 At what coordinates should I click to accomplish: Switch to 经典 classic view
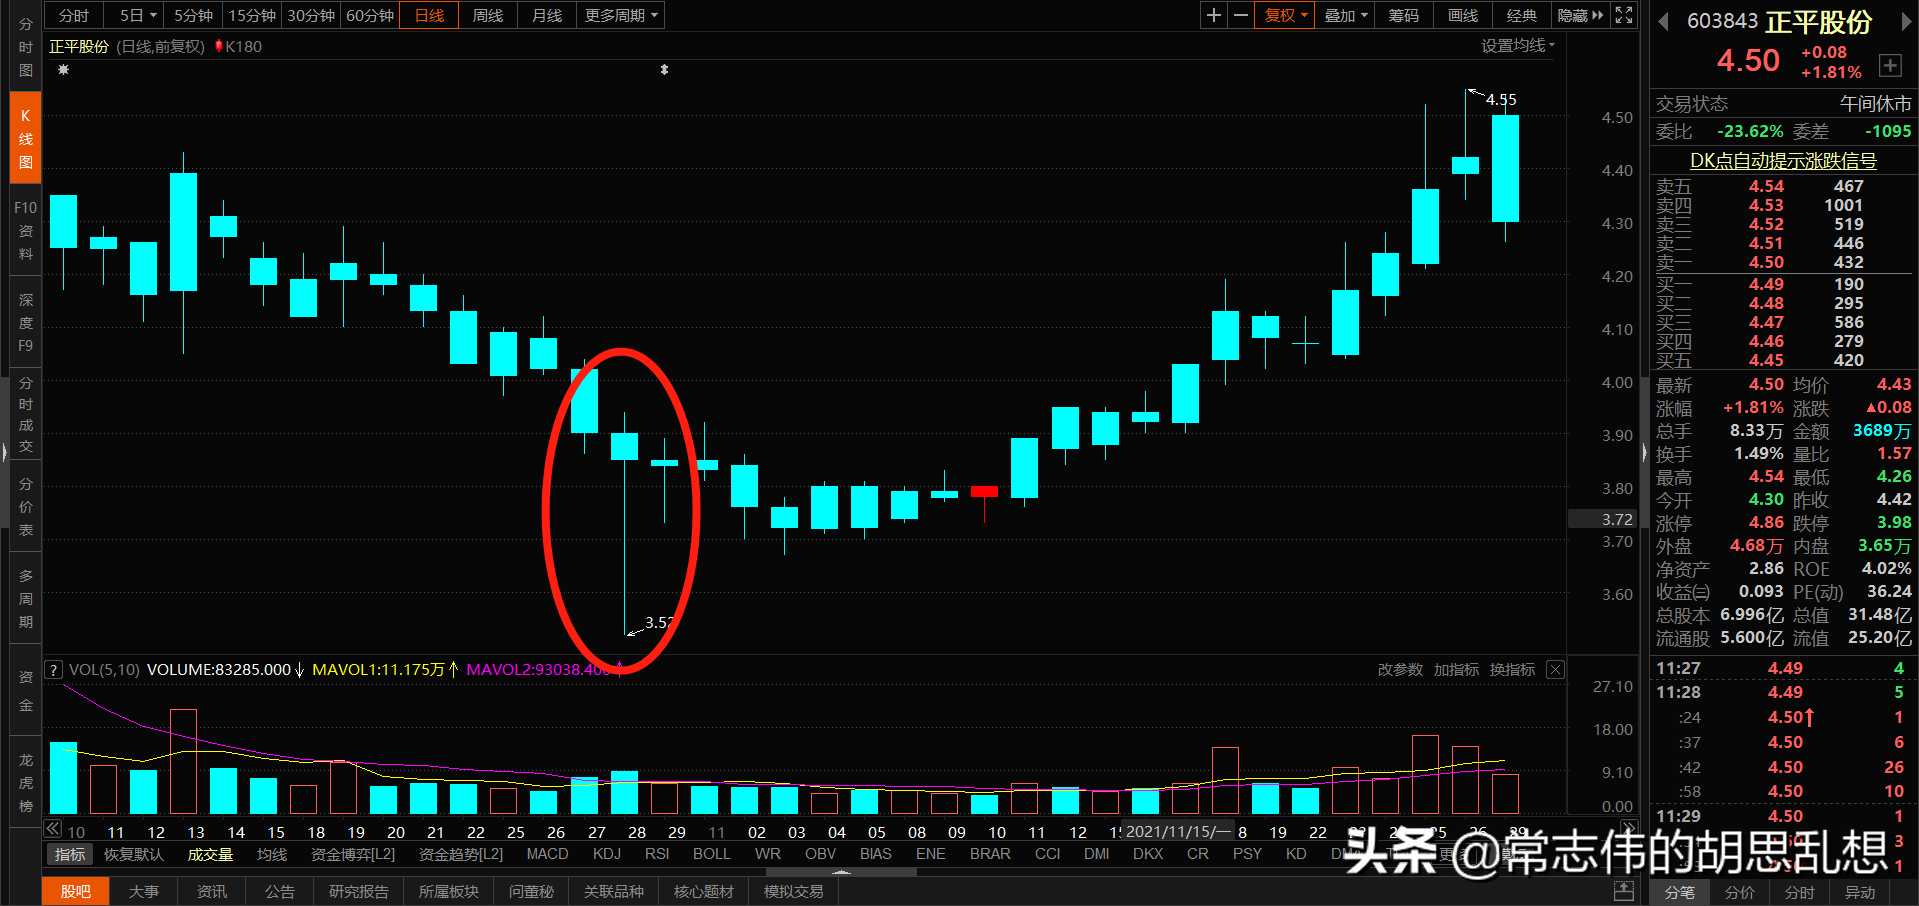[1521, 15]
